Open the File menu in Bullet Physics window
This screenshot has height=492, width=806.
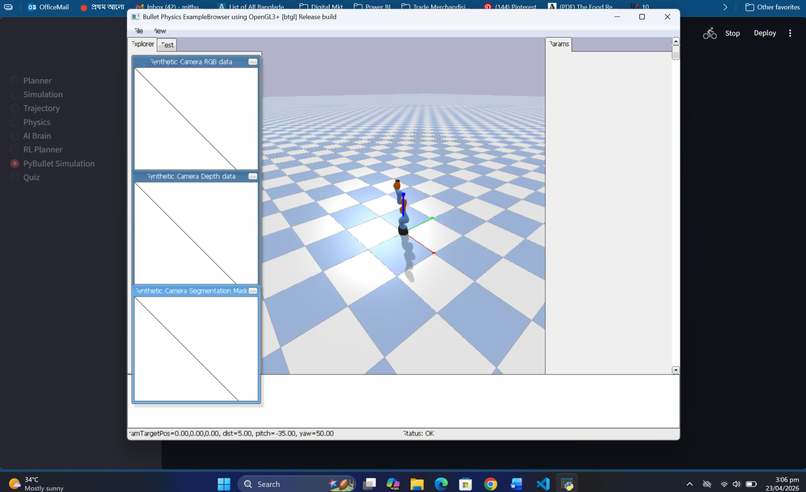click(138, 31)
